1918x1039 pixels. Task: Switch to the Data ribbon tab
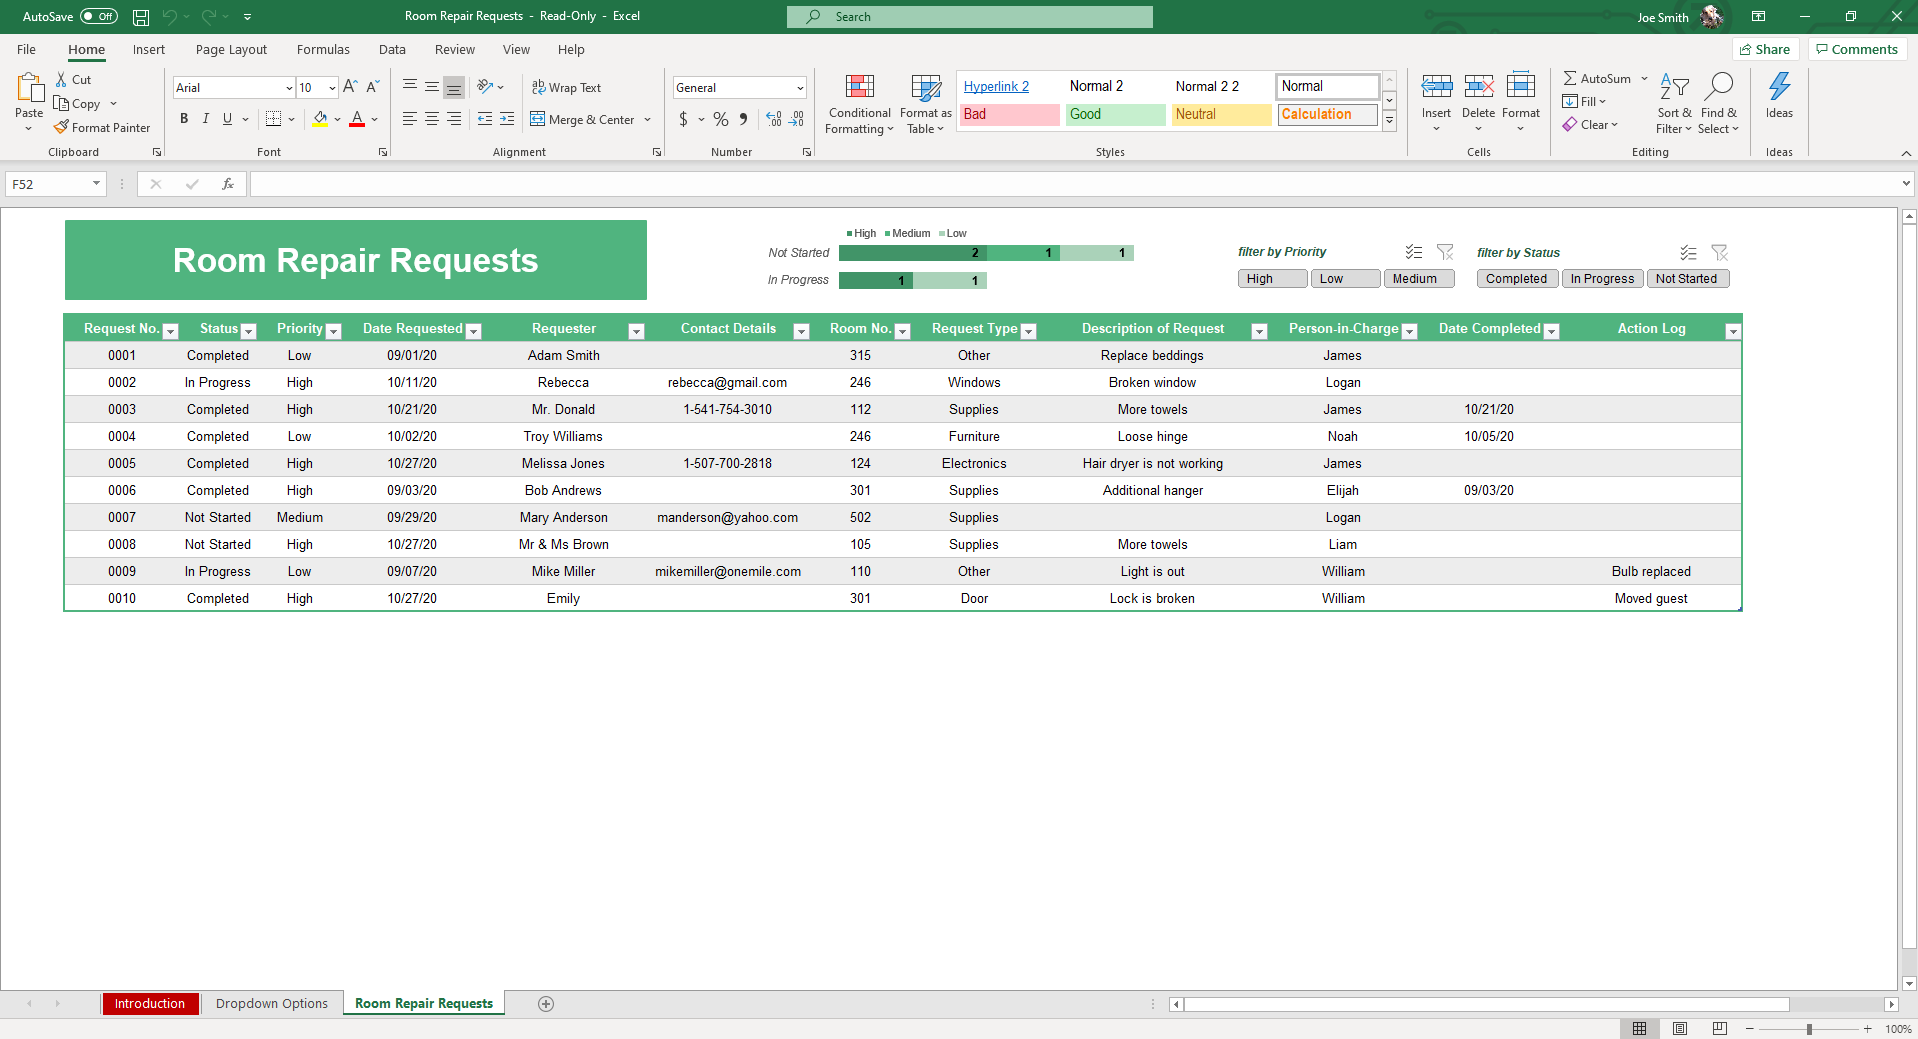391,49
